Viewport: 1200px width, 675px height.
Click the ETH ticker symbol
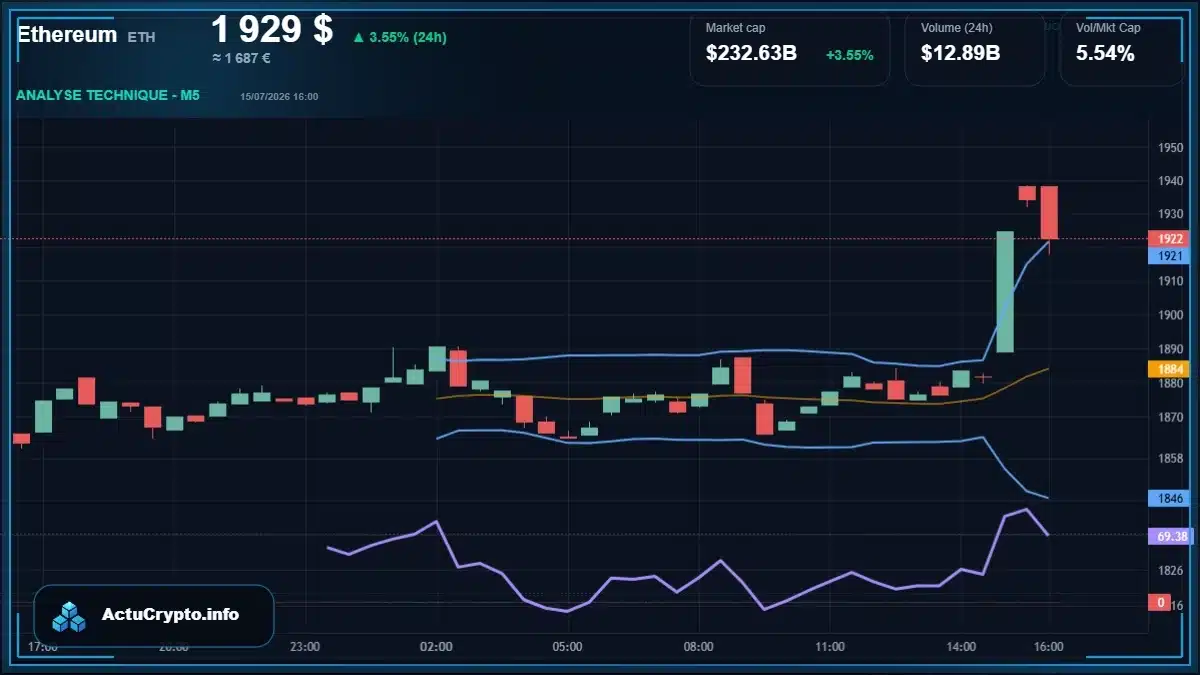141,37
